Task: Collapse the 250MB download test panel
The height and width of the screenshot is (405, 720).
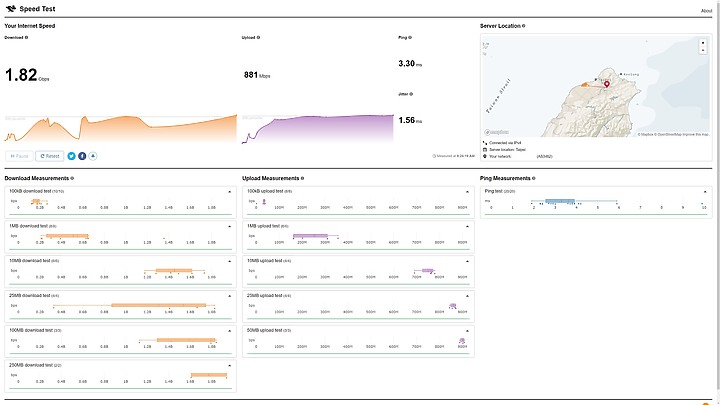Action: pyautogui.click(x=230, y=366)
